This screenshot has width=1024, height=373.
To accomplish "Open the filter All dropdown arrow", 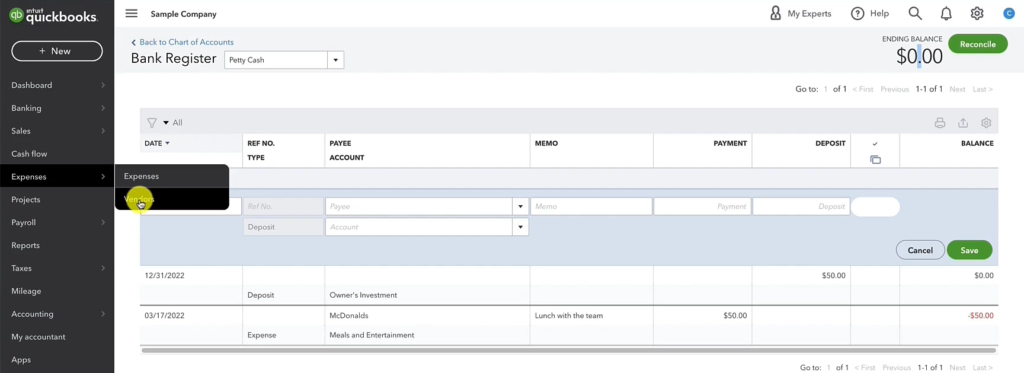I will click(x=166, y=123).
